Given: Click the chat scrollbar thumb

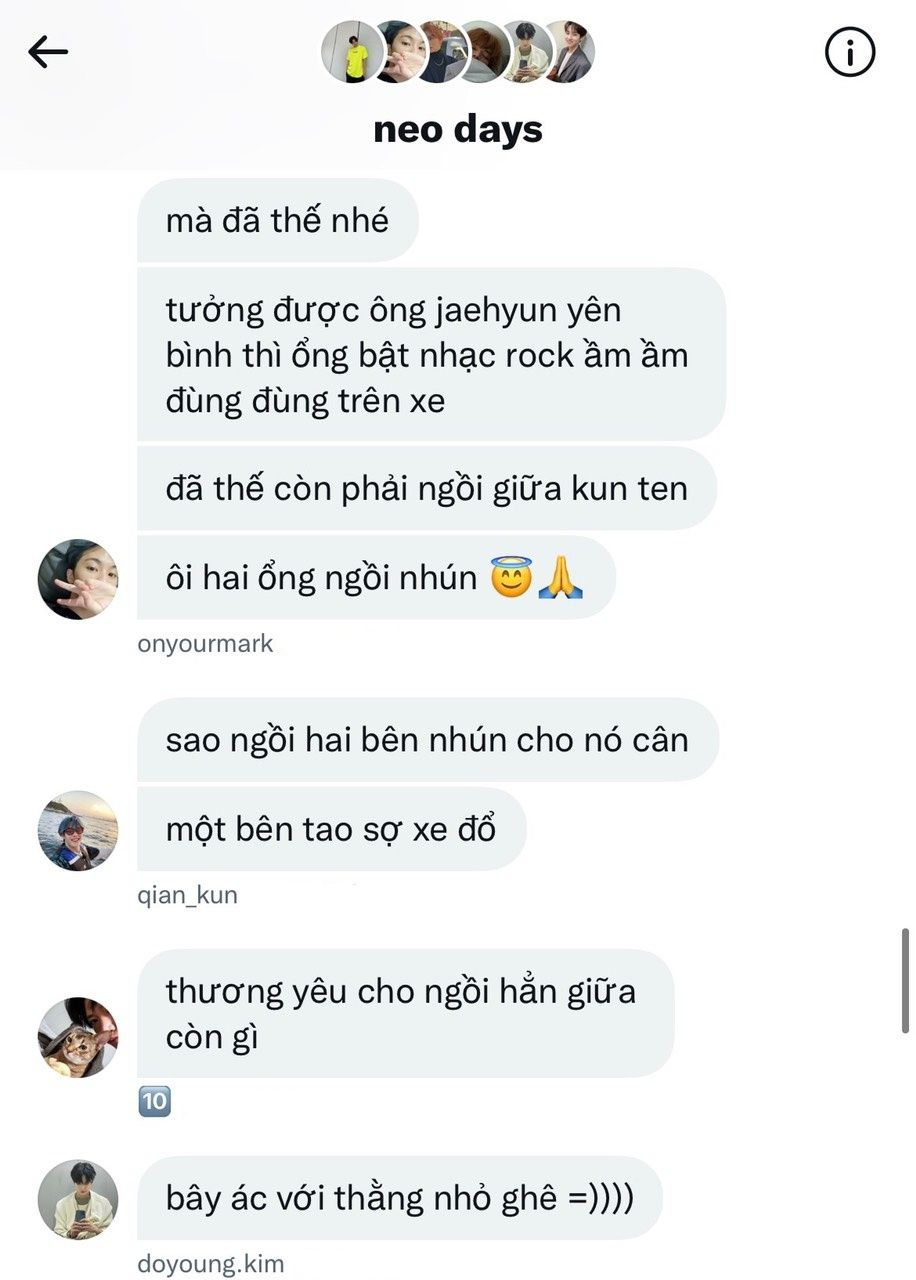Looking at the screenshot, I should click(905, 981).
